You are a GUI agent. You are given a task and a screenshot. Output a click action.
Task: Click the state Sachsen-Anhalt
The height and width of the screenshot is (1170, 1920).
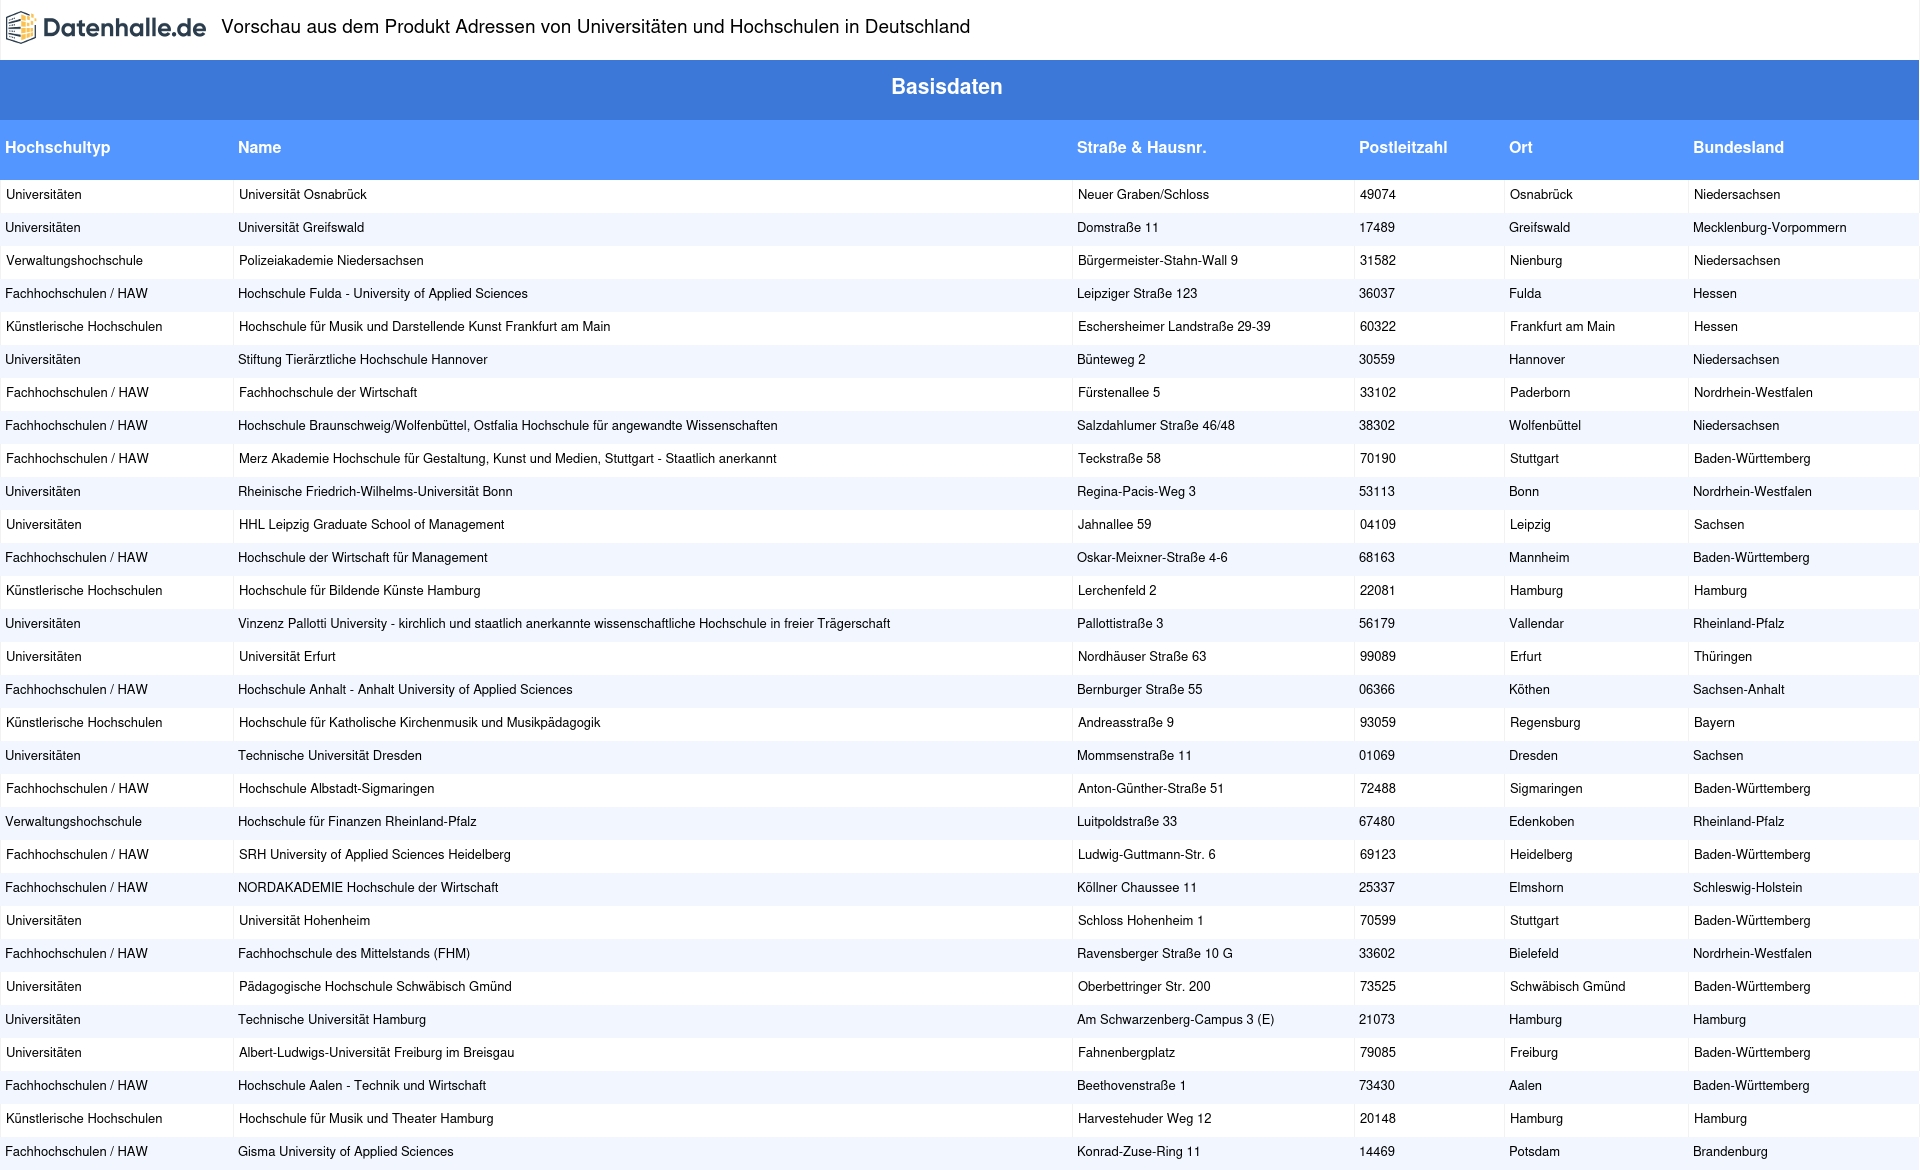(x=1739, y=689)
